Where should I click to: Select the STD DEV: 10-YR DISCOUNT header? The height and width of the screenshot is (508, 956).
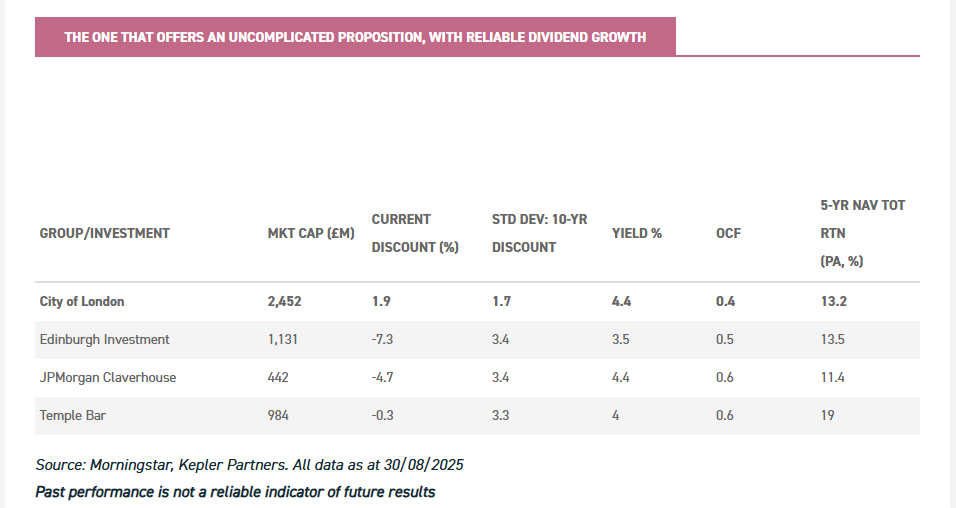coord(539,233)
